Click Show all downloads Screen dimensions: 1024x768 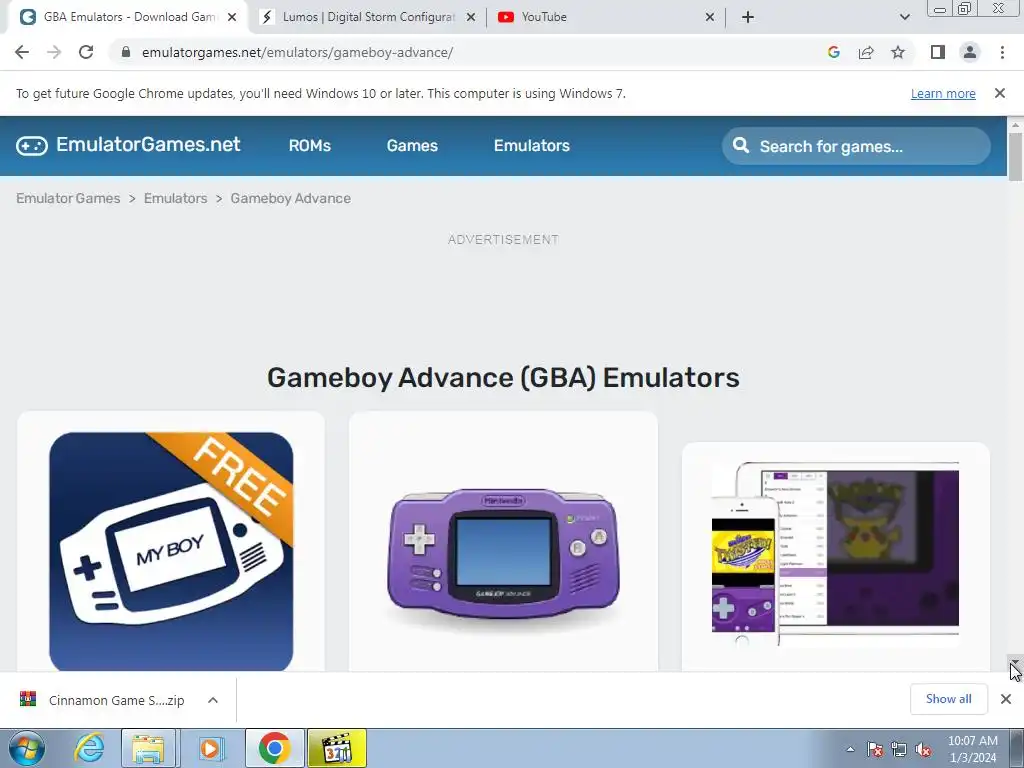(x=948, y=699)
